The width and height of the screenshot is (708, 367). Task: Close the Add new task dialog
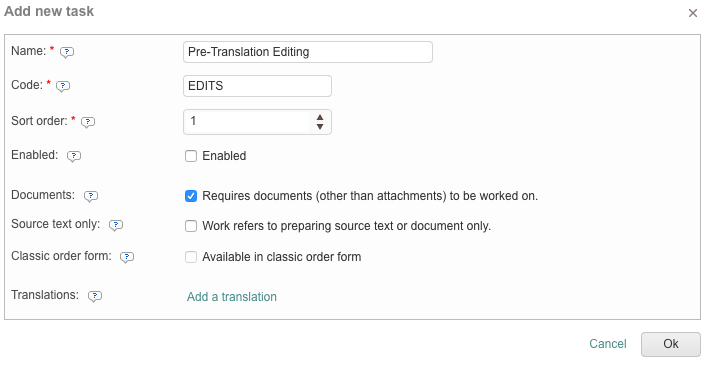[693, 13]
